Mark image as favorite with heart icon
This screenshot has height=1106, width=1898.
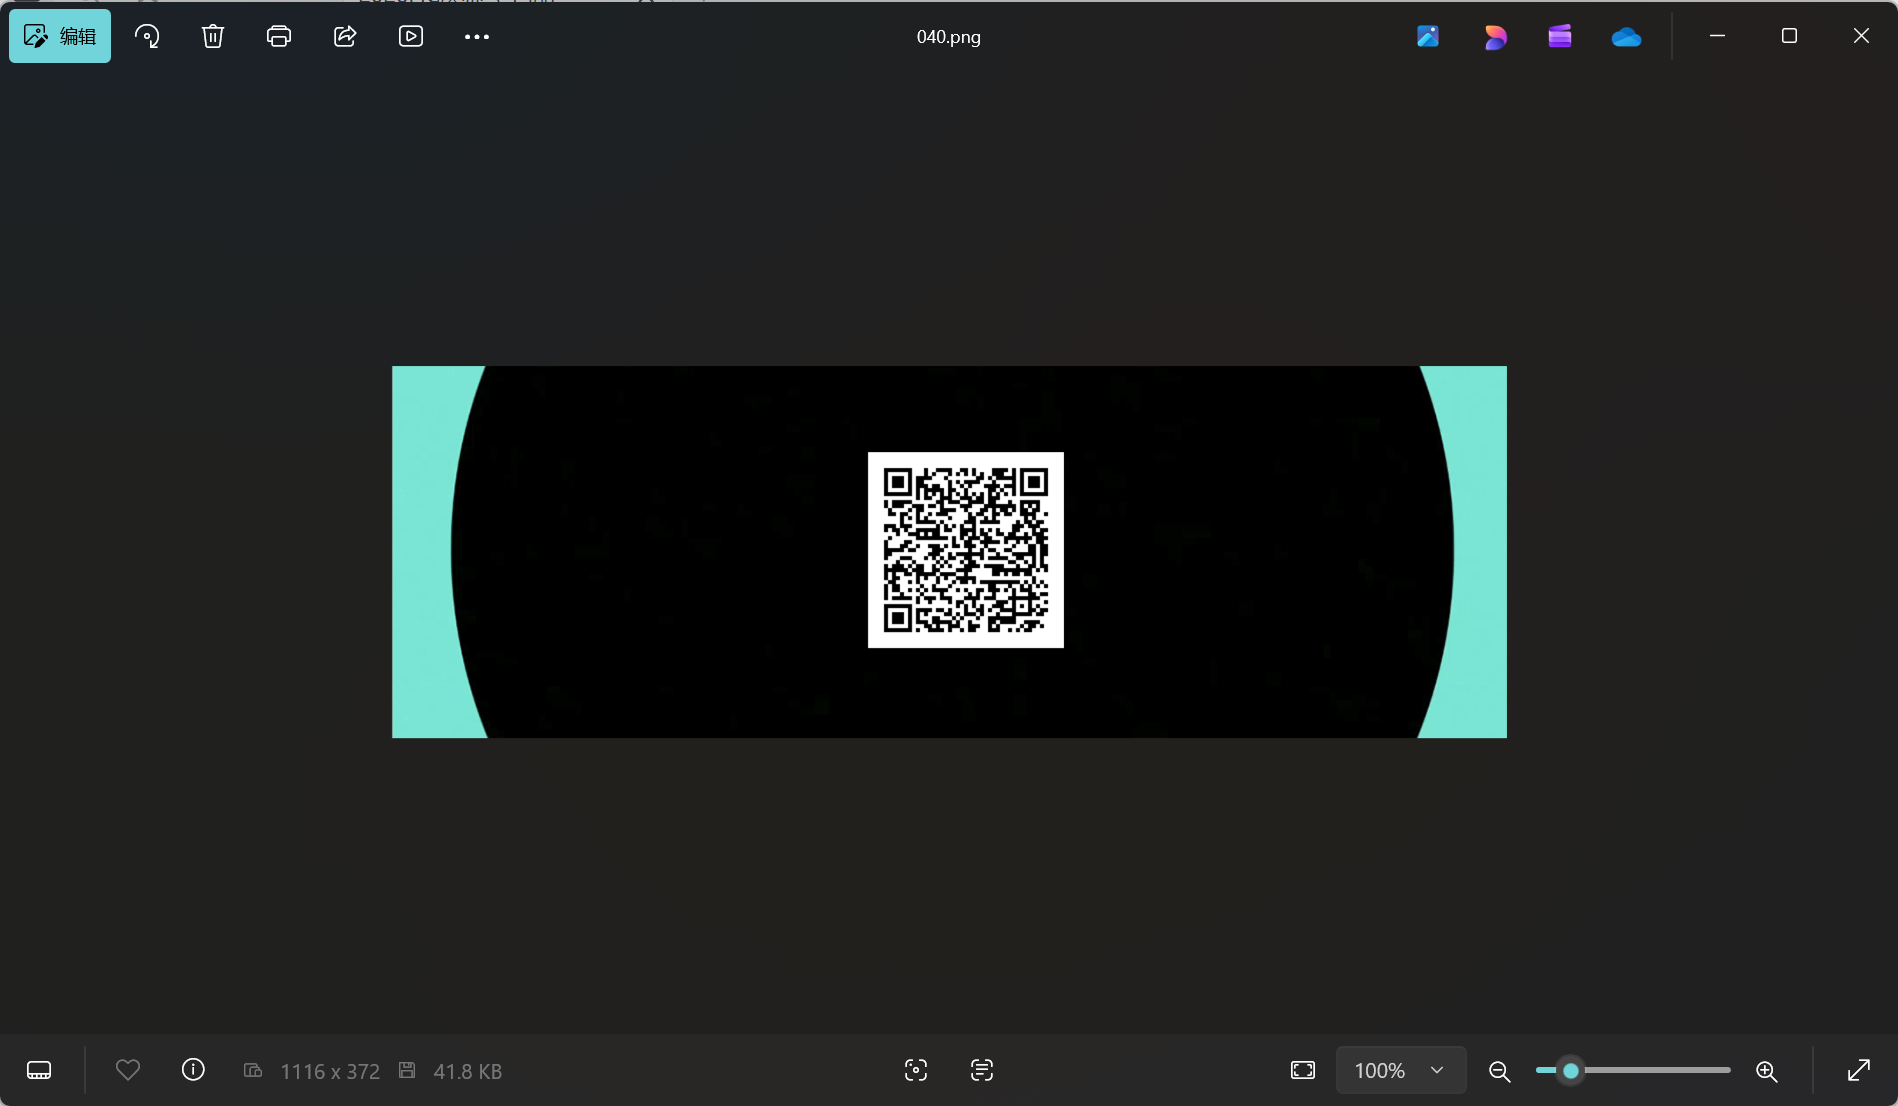pos(128,1070)
